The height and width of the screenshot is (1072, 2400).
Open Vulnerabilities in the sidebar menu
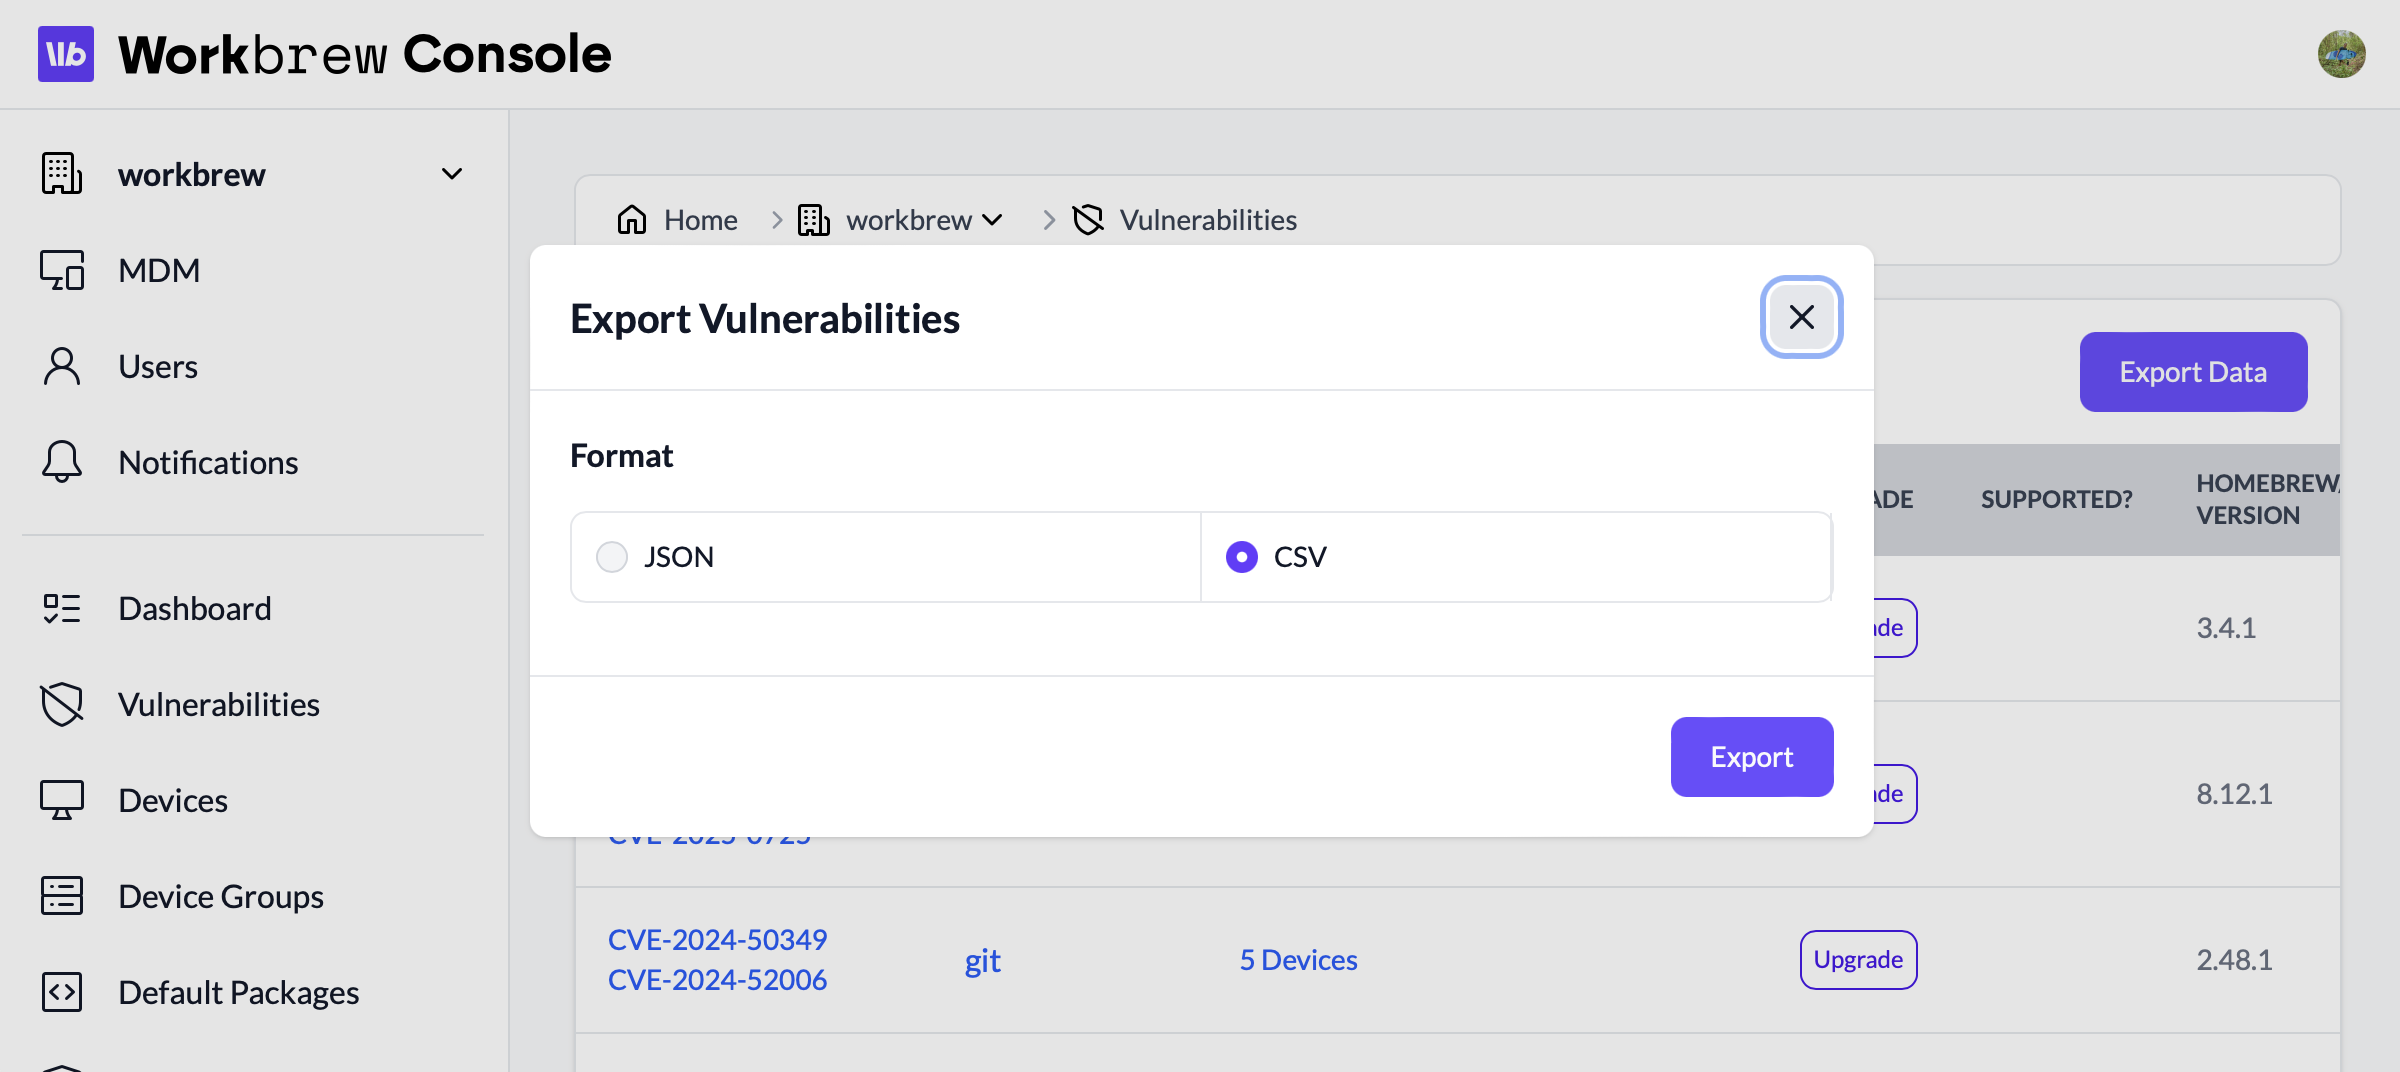tap(218, 704)
